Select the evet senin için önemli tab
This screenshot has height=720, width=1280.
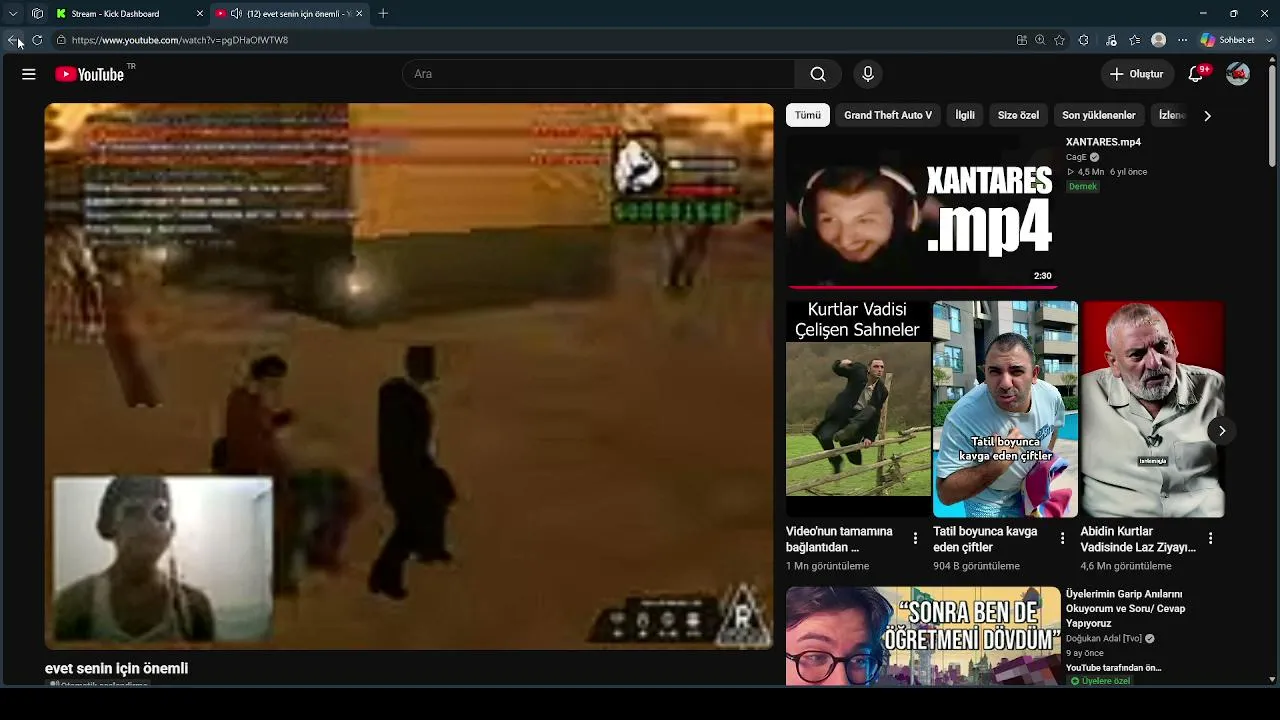[x=290, y=14]
